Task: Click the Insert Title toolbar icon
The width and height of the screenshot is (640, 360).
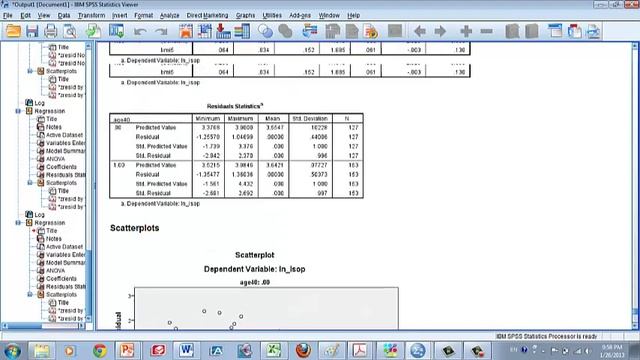Action: point(575,31)
